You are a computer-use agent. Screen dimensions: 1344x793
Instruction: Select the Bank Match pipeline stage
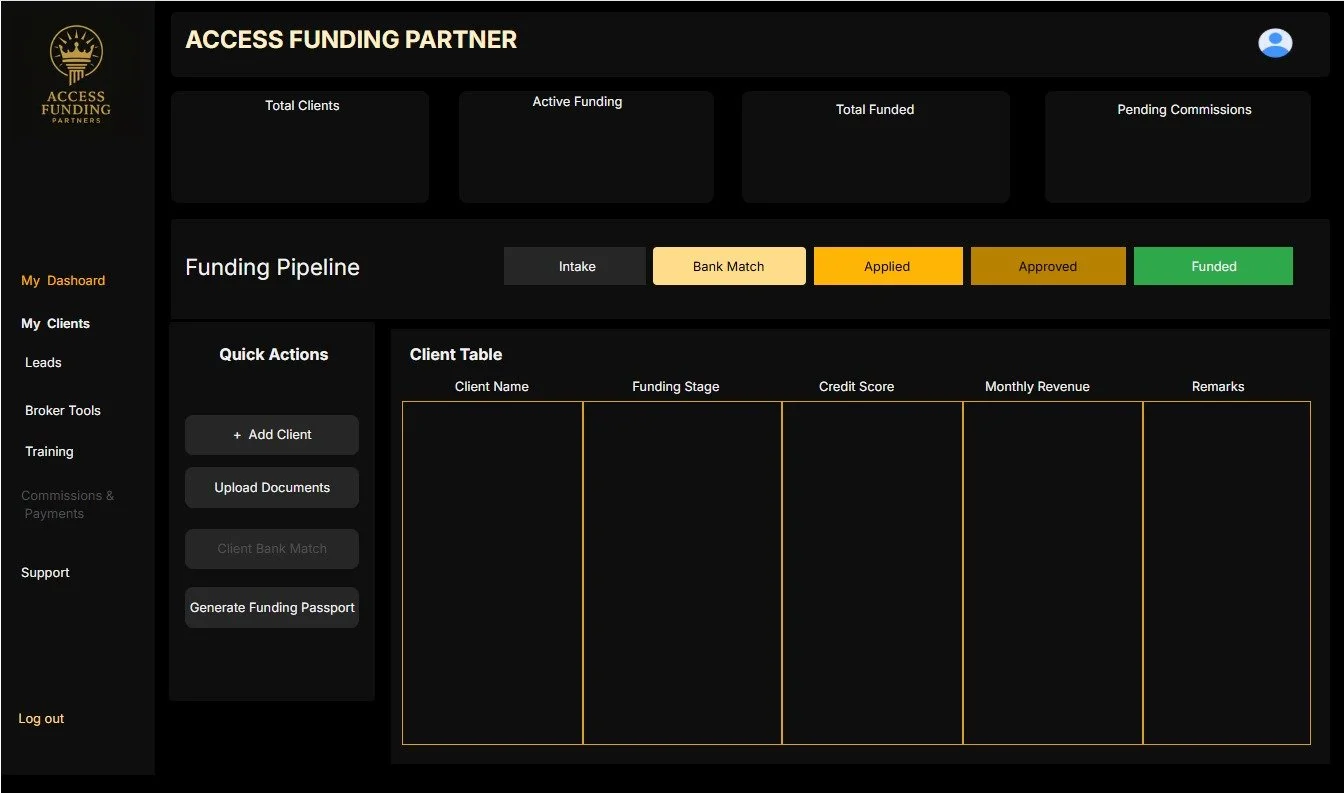pyautogui.click(x=729, y=266)
